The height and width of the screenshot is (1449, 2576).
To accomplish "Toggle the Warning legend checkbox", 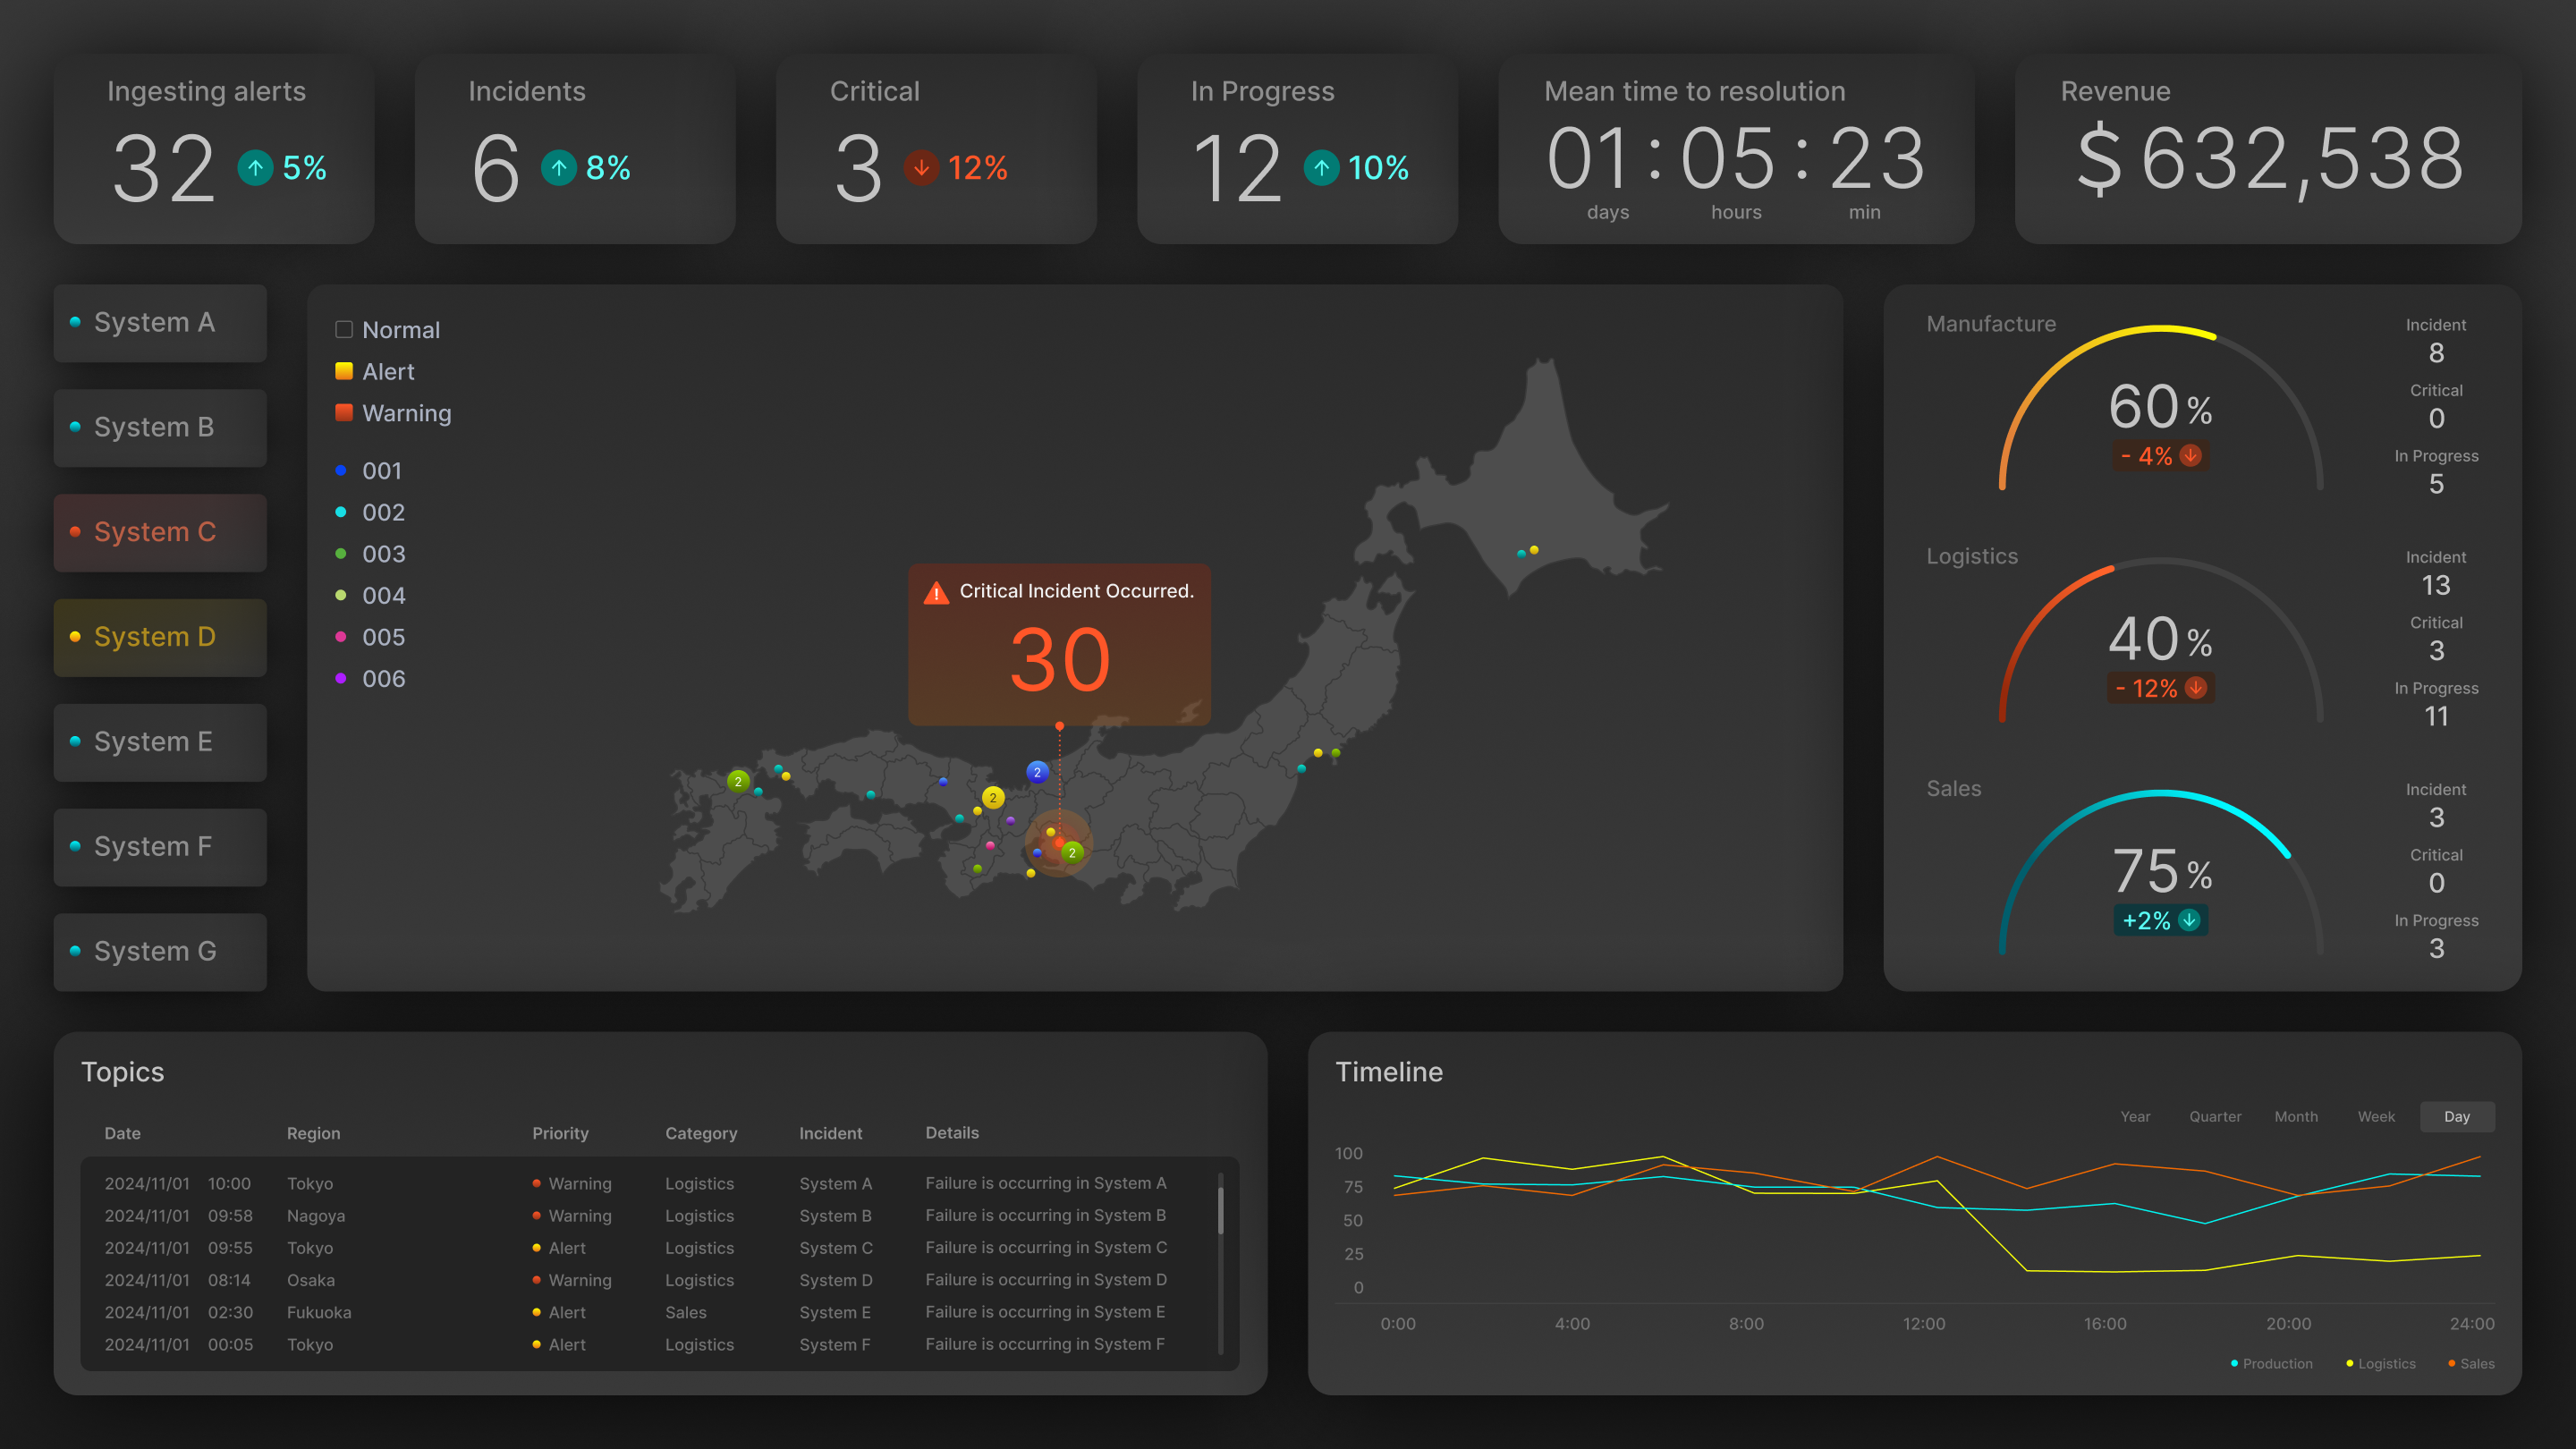I will click(x=344, y=413).
